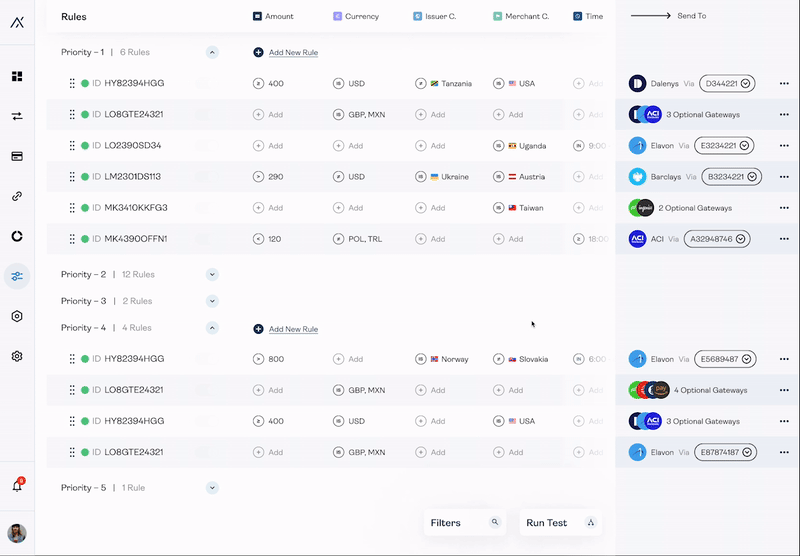Click the plus icon for Priority 1 new rule

(259, 52)
